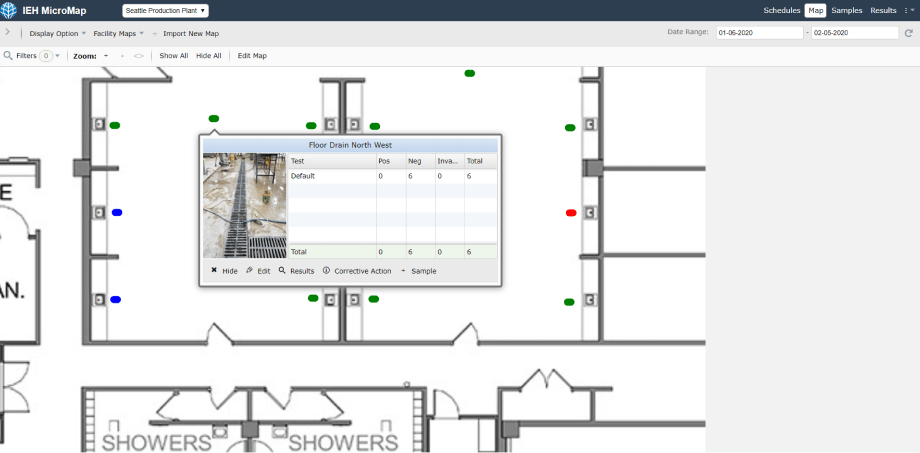The width and height of the screenshot is (920, 453).
Task: Click the red sample point marker
Action: [571, 213]
